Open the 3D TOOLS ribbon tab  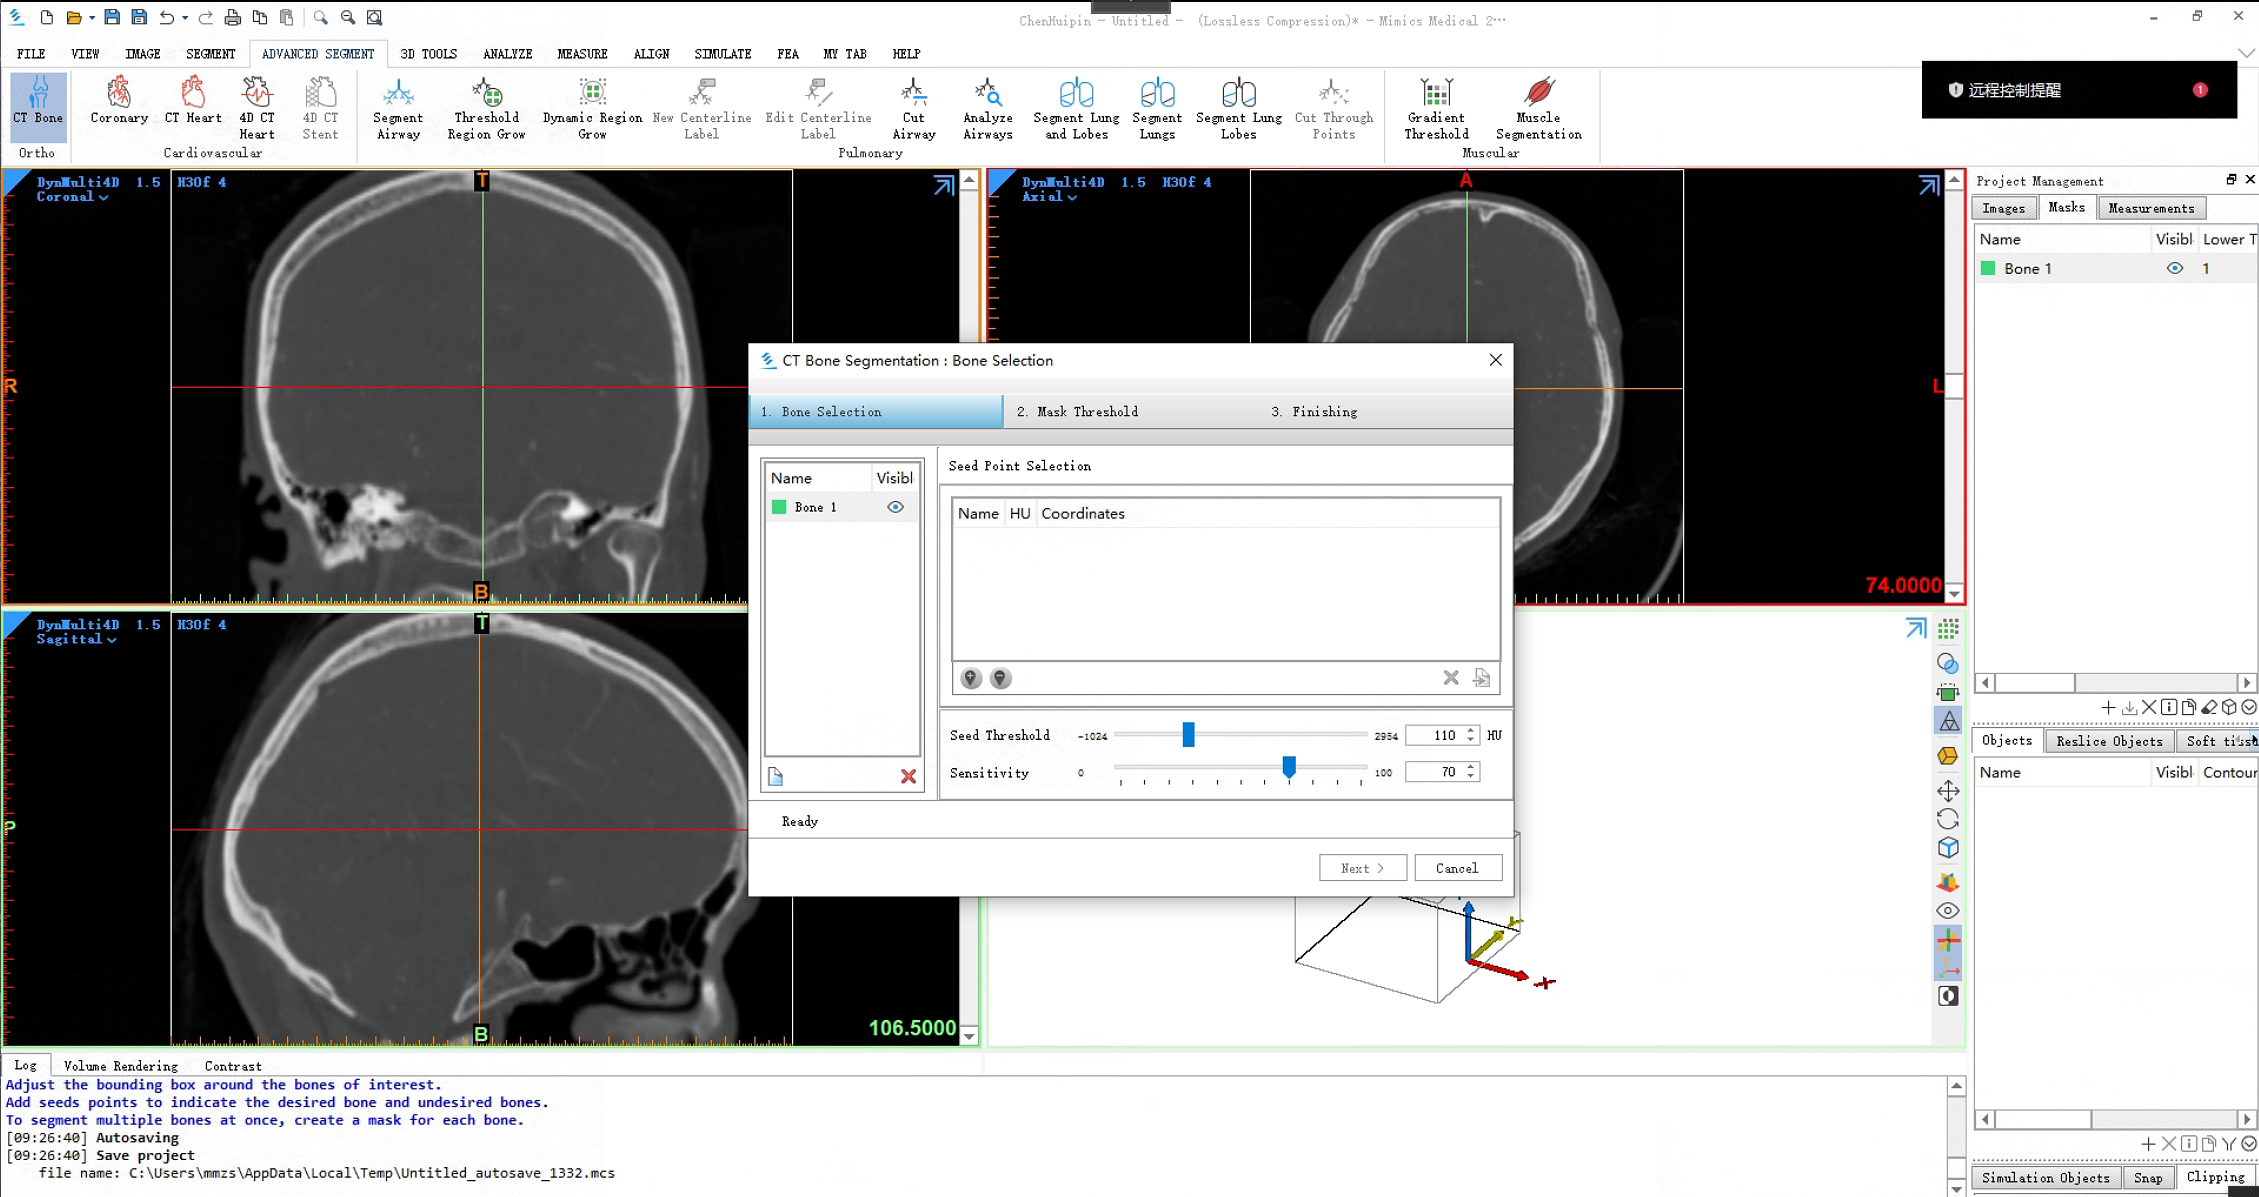(x=428, y=54)
